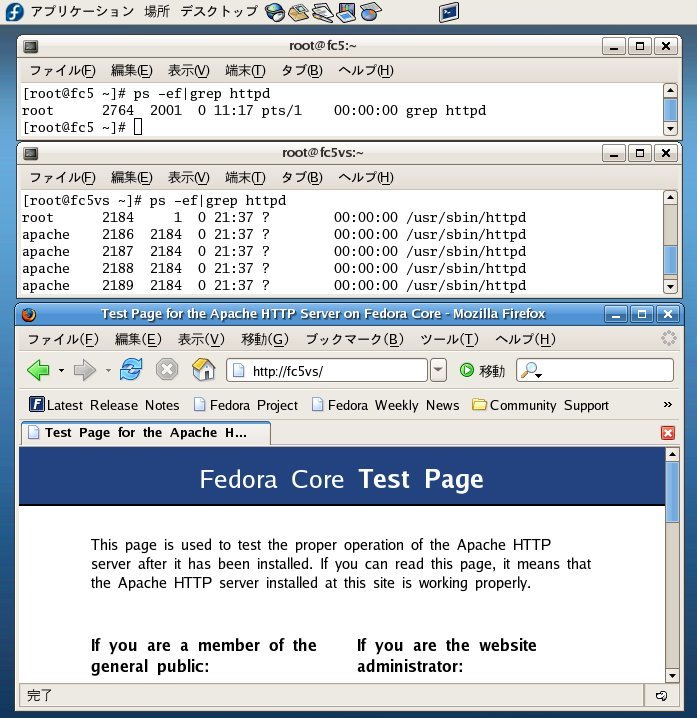
Task: Click window menu icon of root@fc5vs terminal
Action: pyautogui.click(x=31, y=153)
